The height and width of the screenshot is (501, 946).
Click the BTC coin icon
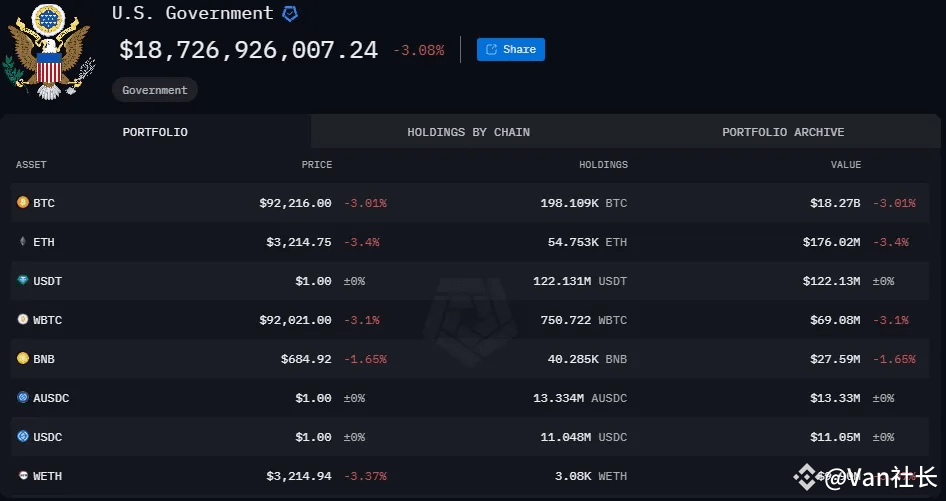click(x=23, y=202)
